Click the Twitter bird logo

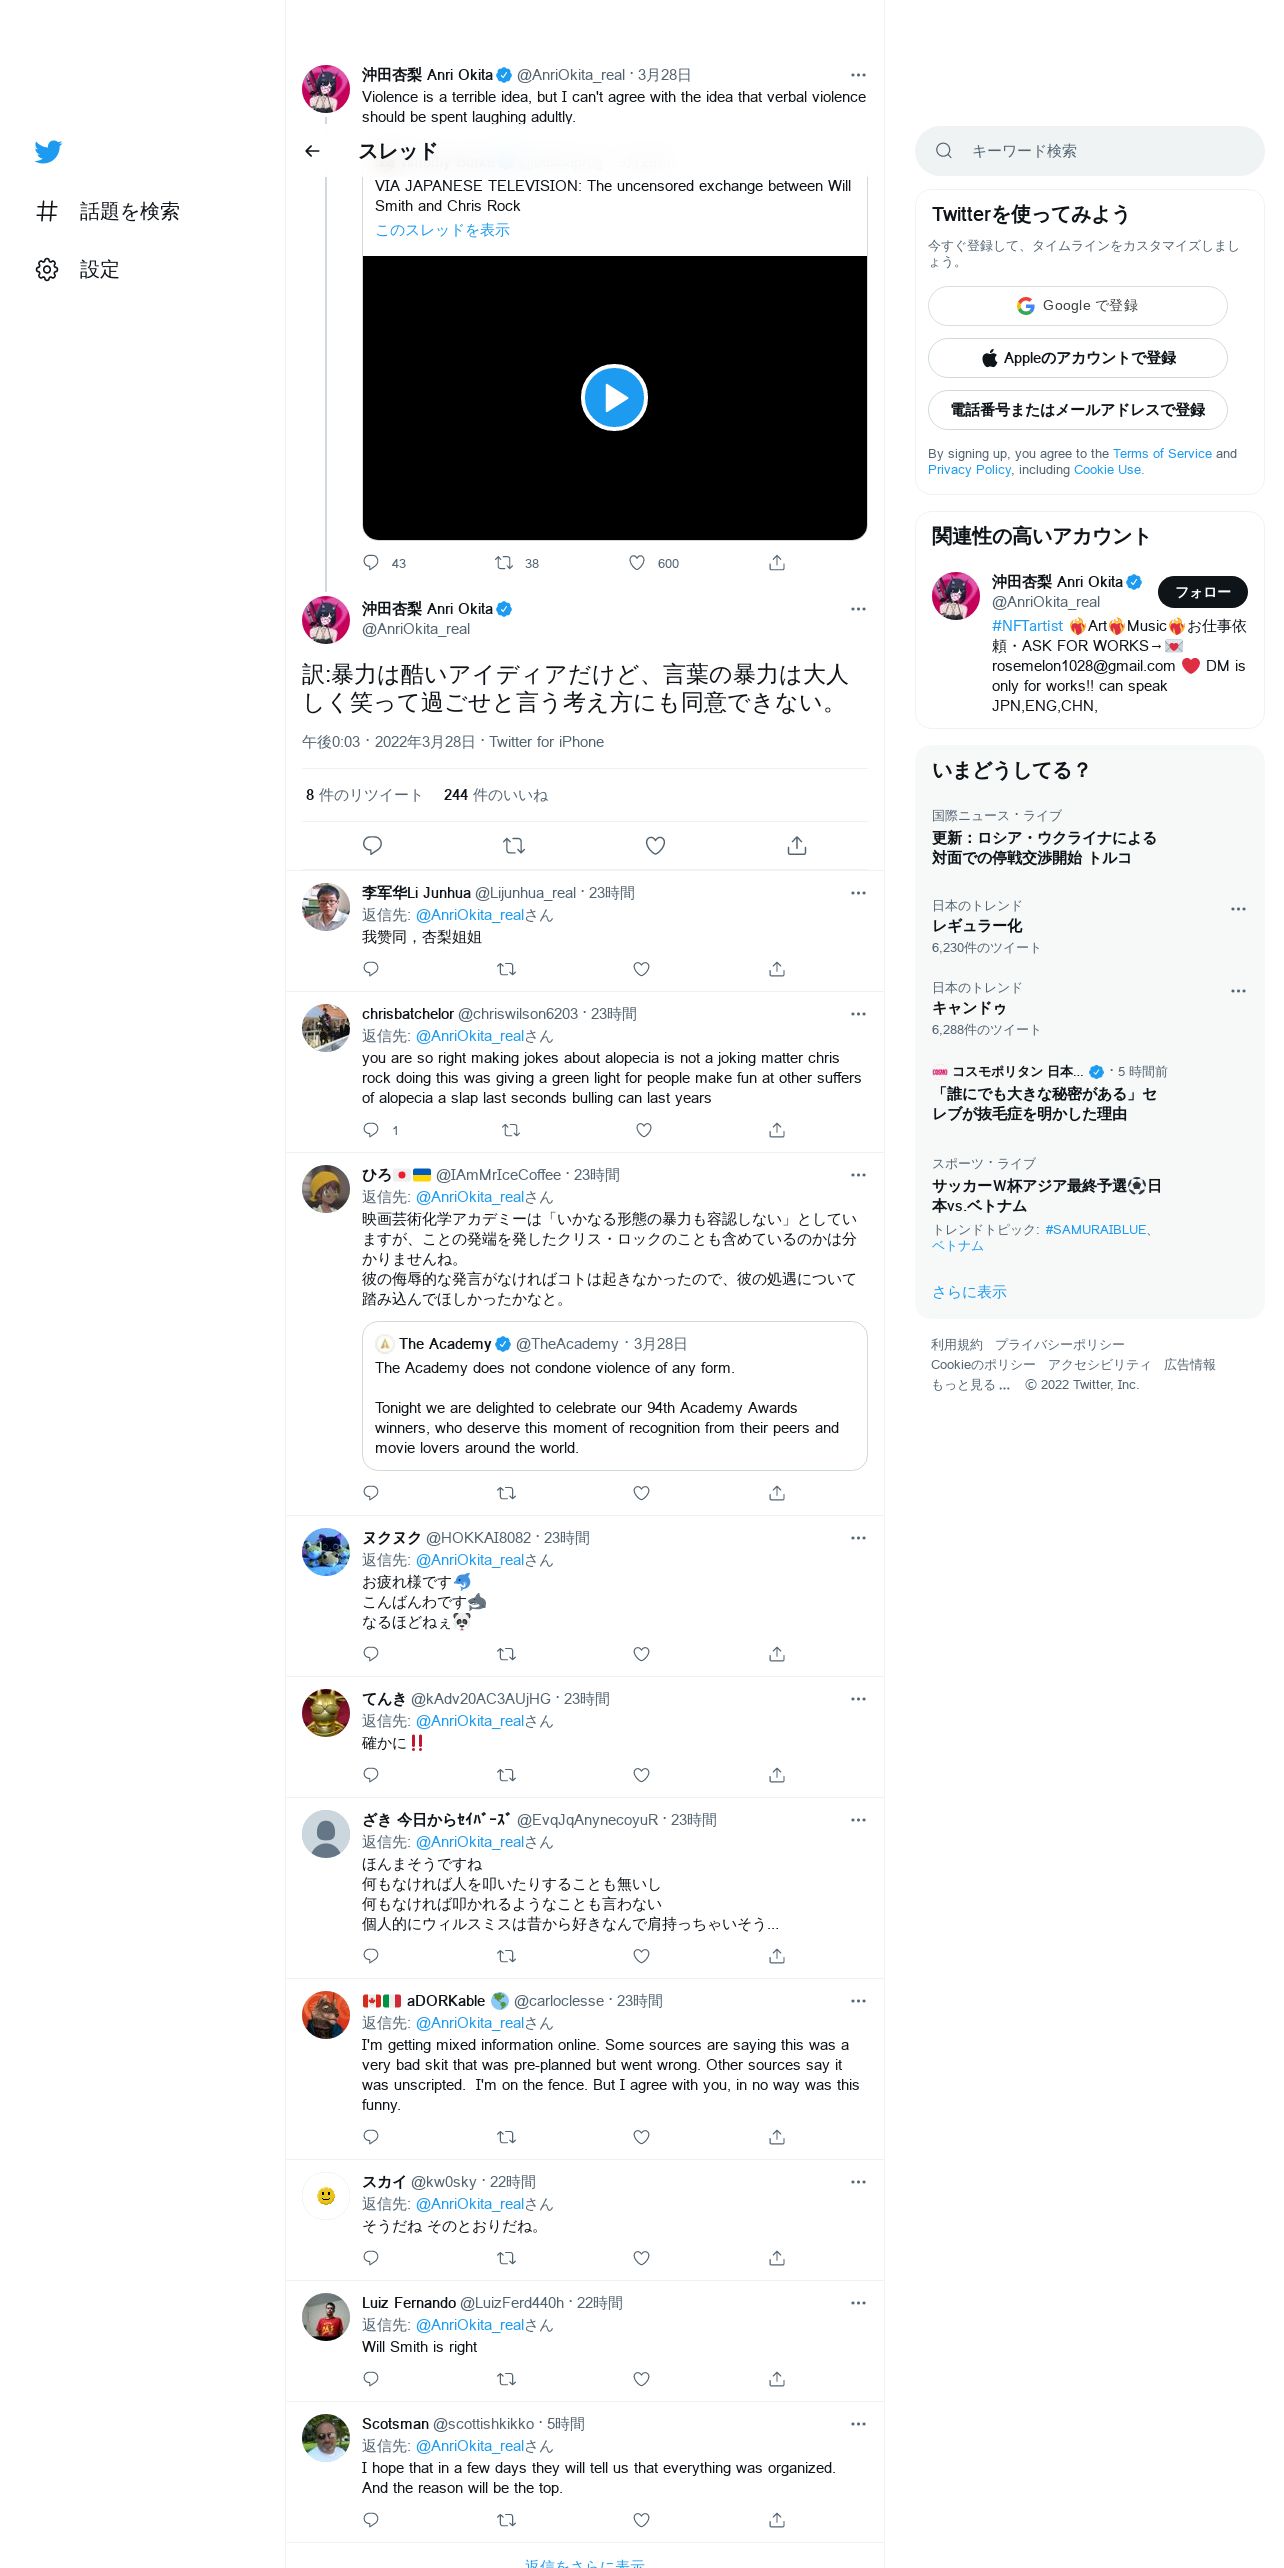pyautogui.click(x=48, y=151)
